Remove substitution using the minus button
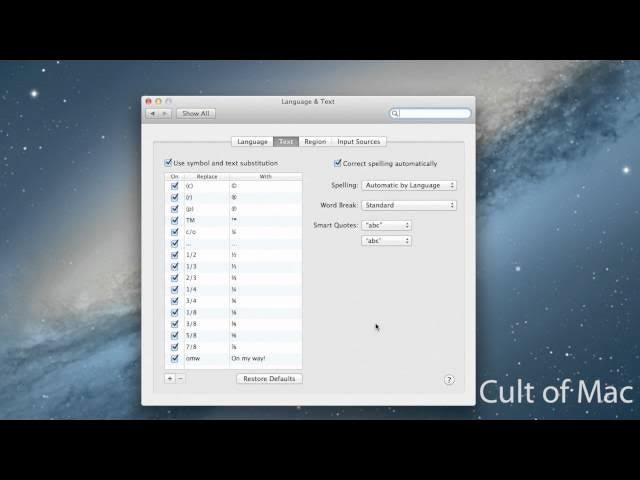This screenshot has height=480, width=640. click(180, 379)
